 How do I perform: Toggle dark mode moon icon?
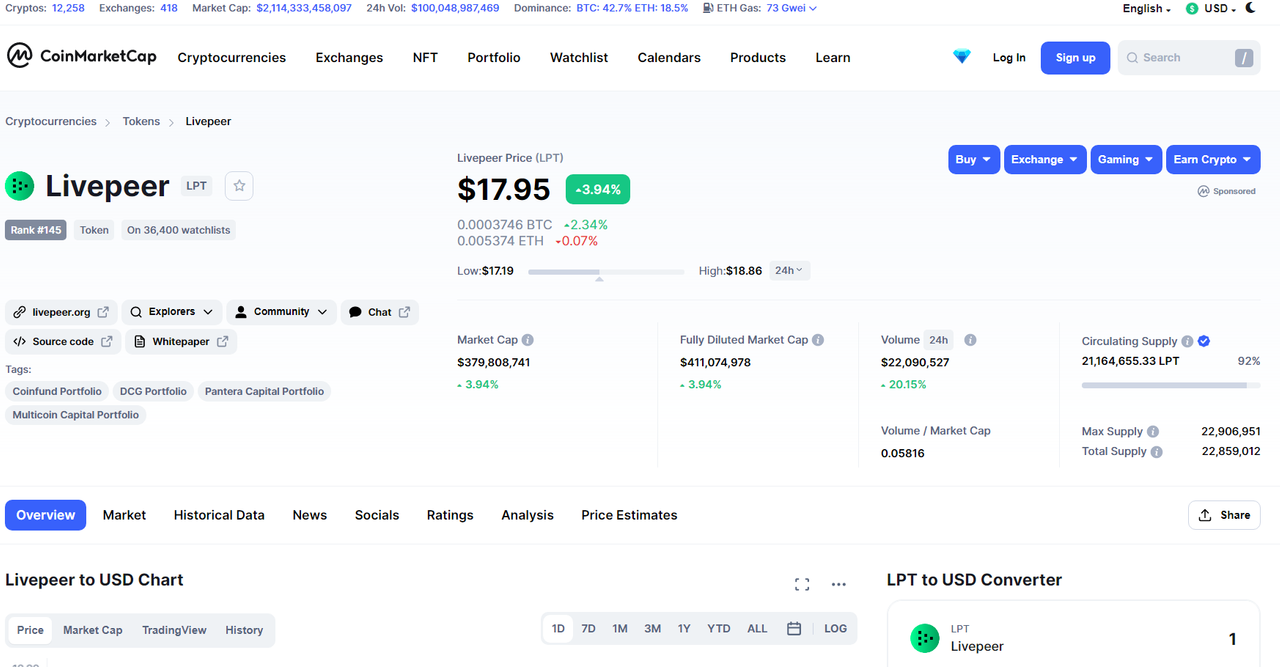[1250, 8]
